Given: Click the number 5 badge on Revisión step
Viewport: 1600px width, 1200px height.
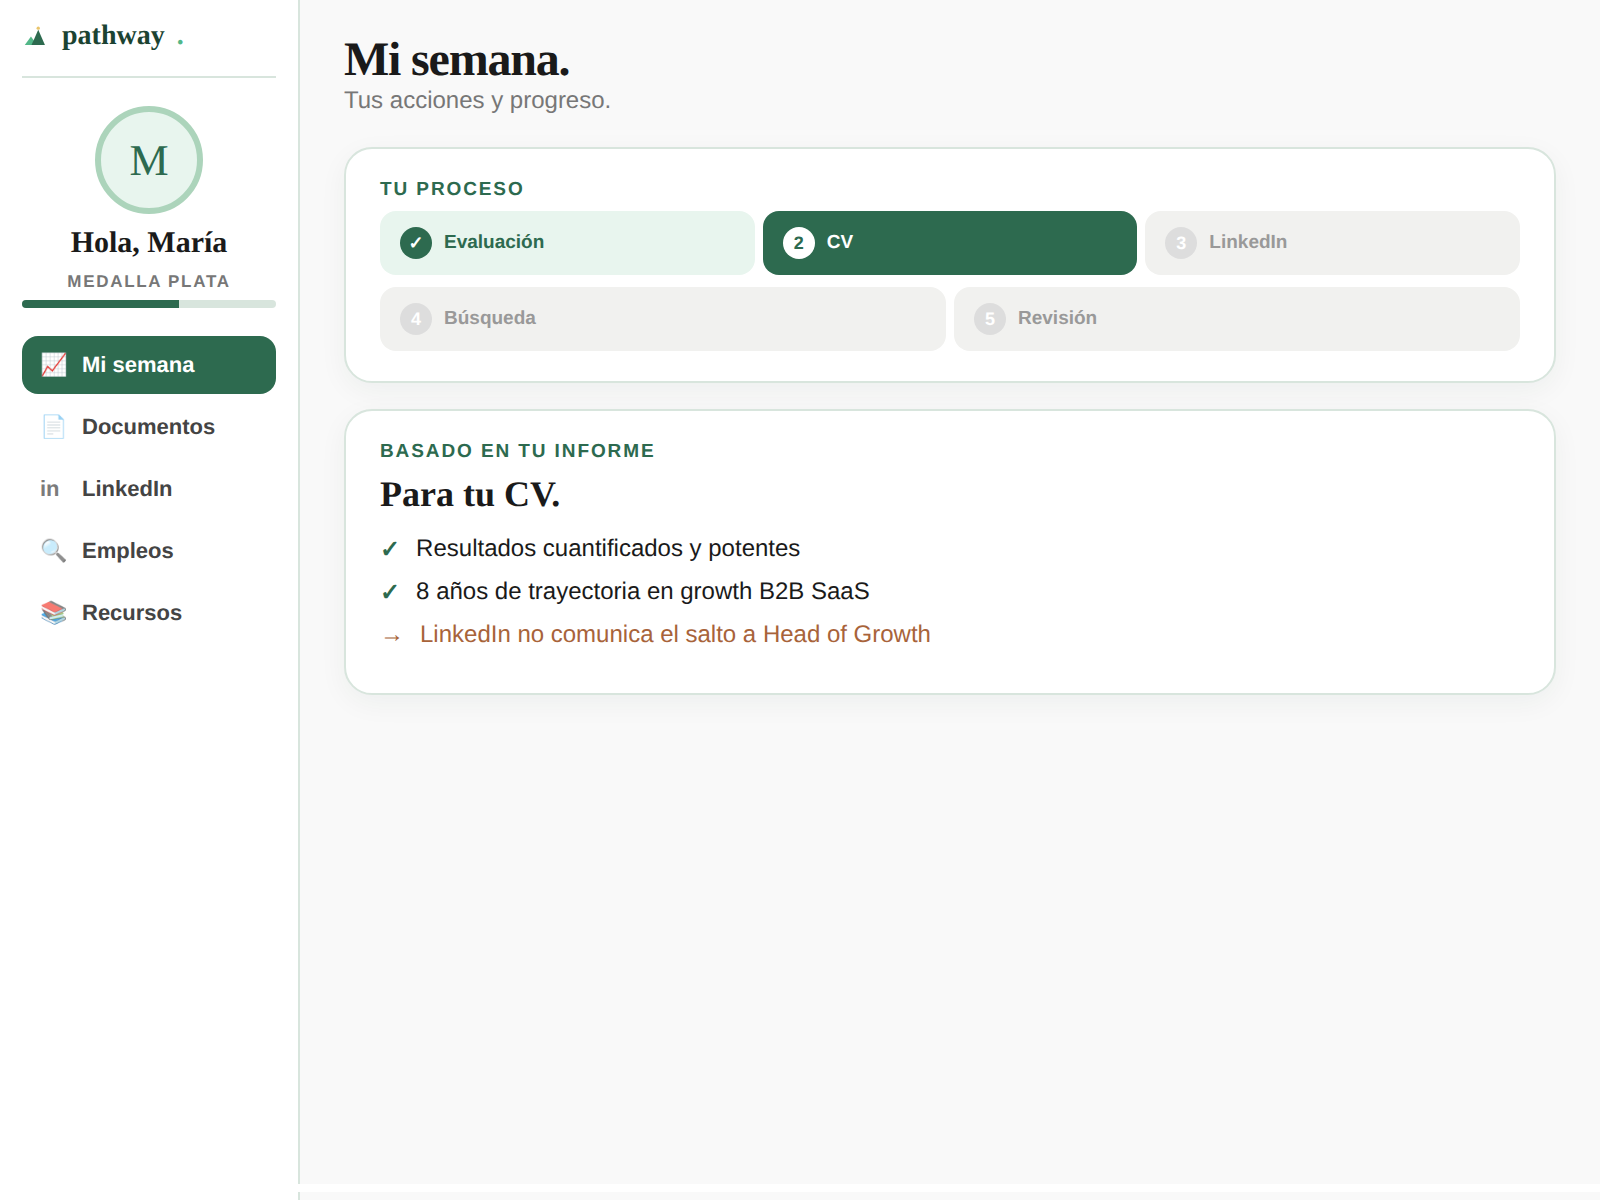Looking at the screenshot, I should point(990,319).
